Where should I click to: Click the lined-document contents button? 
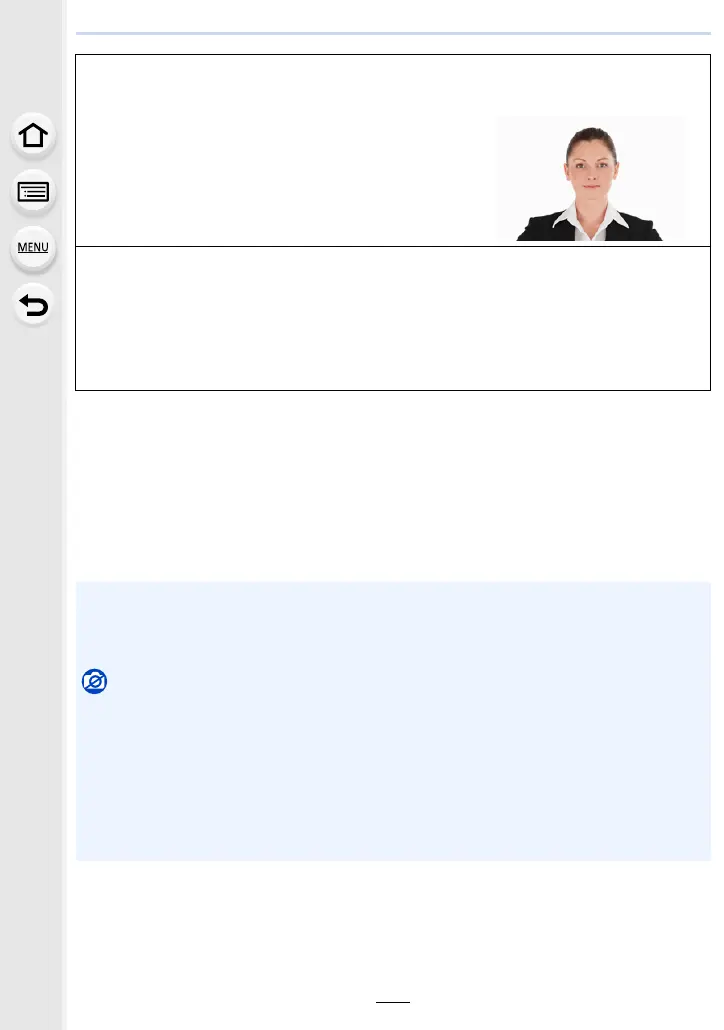click(33, 192)
